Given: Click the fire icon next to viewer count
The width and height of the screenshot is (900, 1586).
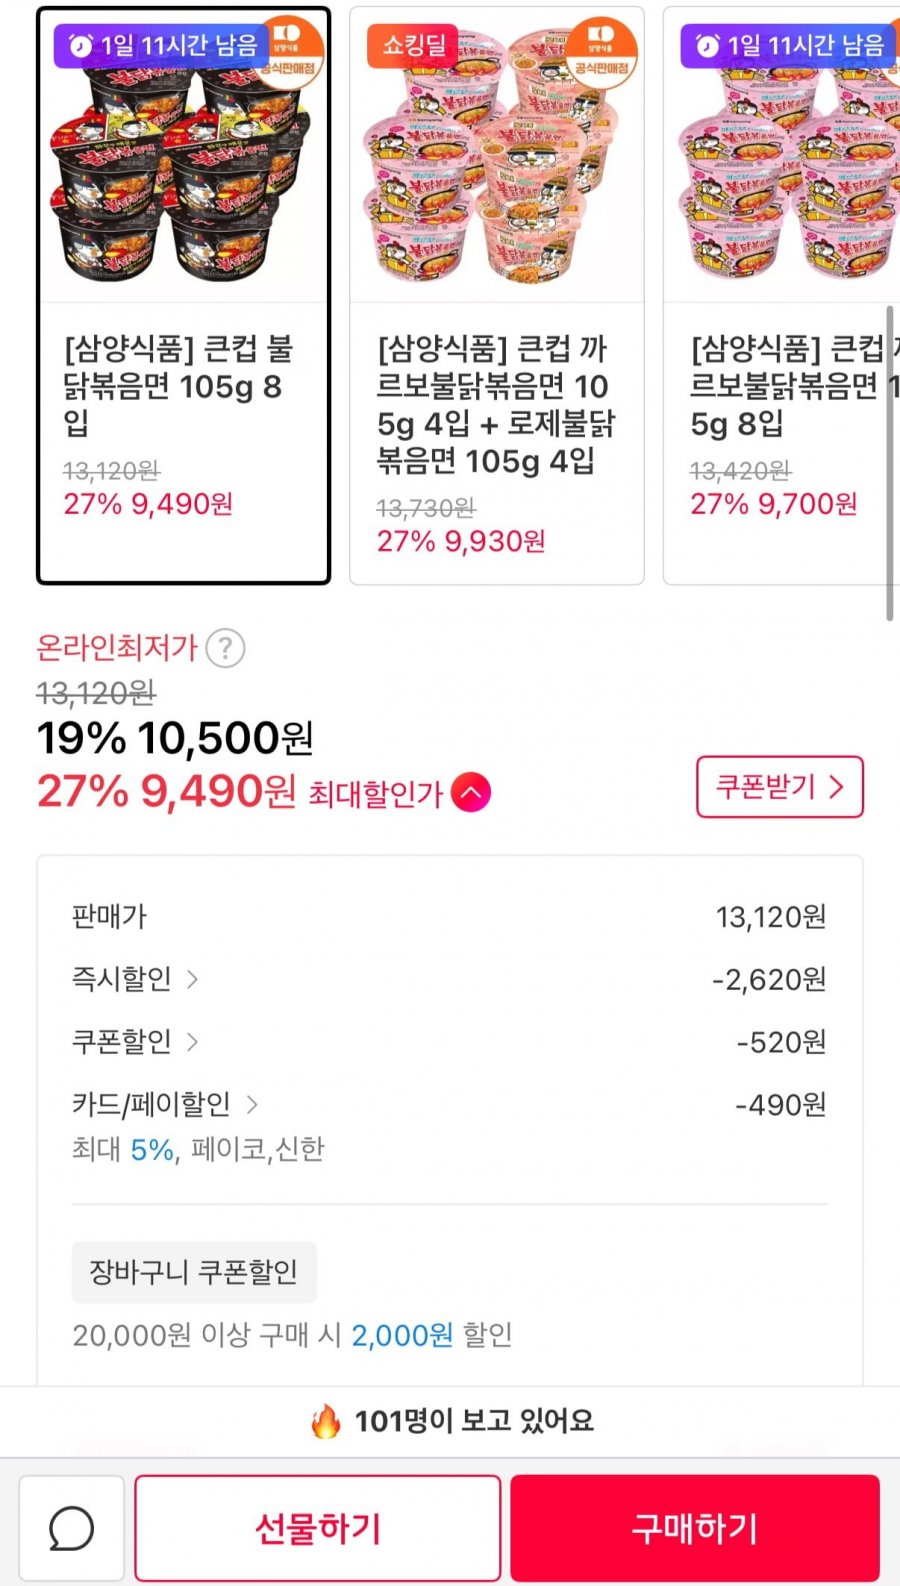Looking at the screenshot, I should [326, 1420].
